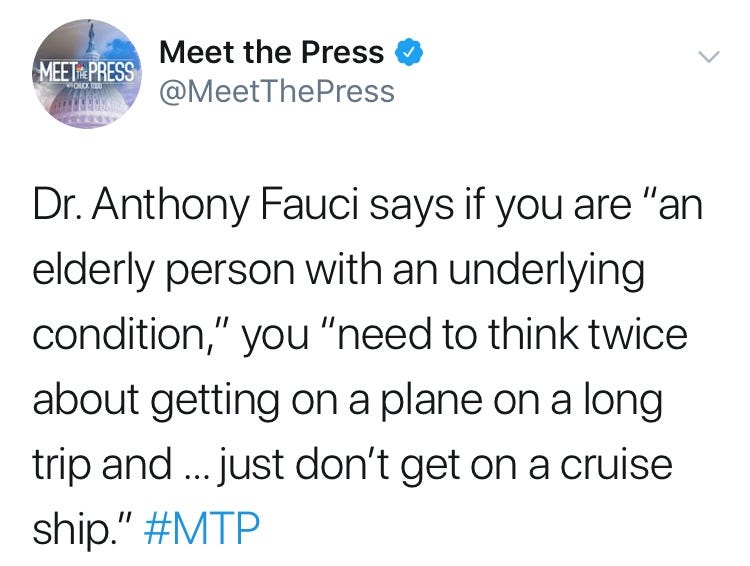
Task: Click the word 'ship' before the hashtag
Action: [x=71, y=530]
